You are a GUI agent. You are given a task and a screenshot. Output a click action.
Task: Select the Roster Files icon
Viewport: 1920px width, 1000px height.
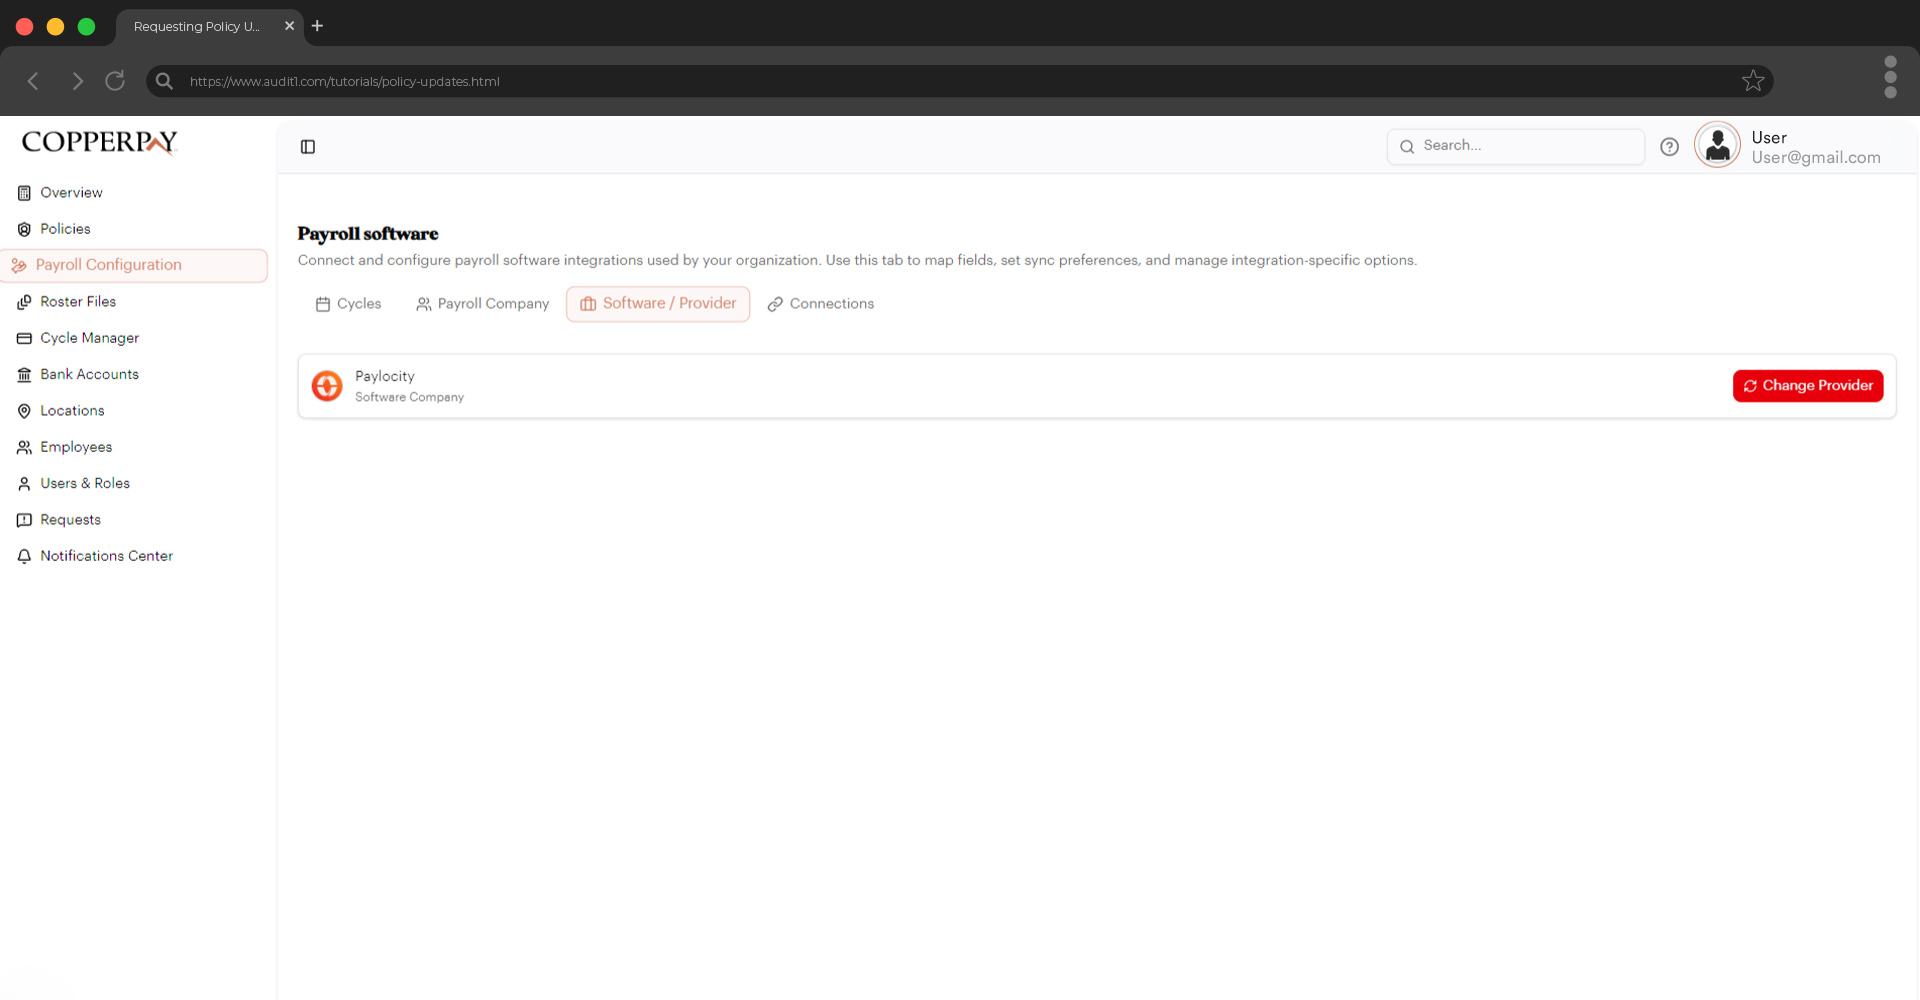click(x=24, y=301)
